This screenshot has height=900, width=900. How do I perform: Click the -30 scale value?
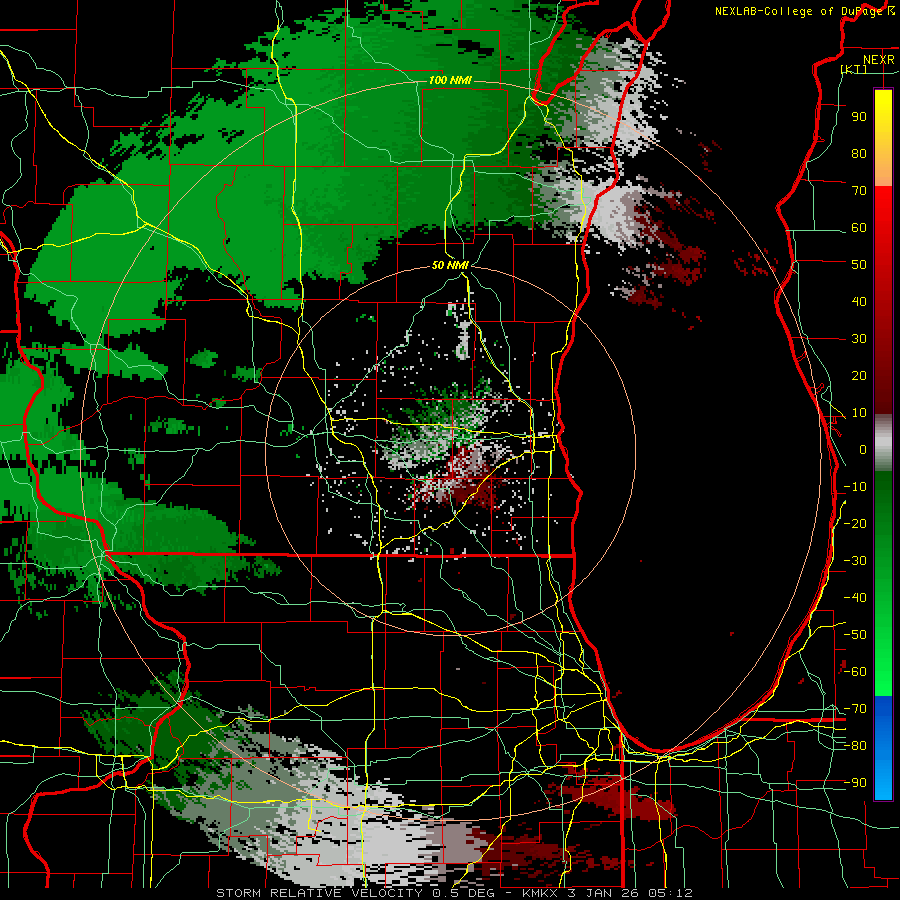tap(855, 561)
